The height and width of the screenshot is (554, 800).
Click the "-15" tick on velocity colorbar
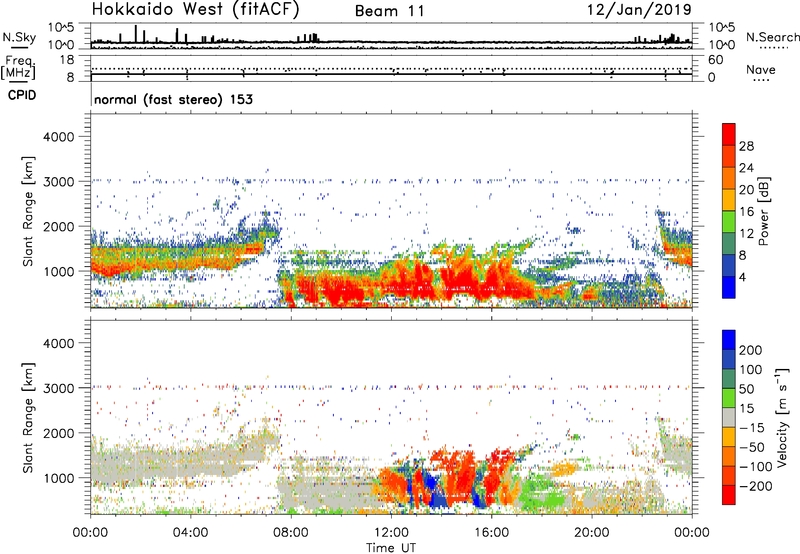752,428
